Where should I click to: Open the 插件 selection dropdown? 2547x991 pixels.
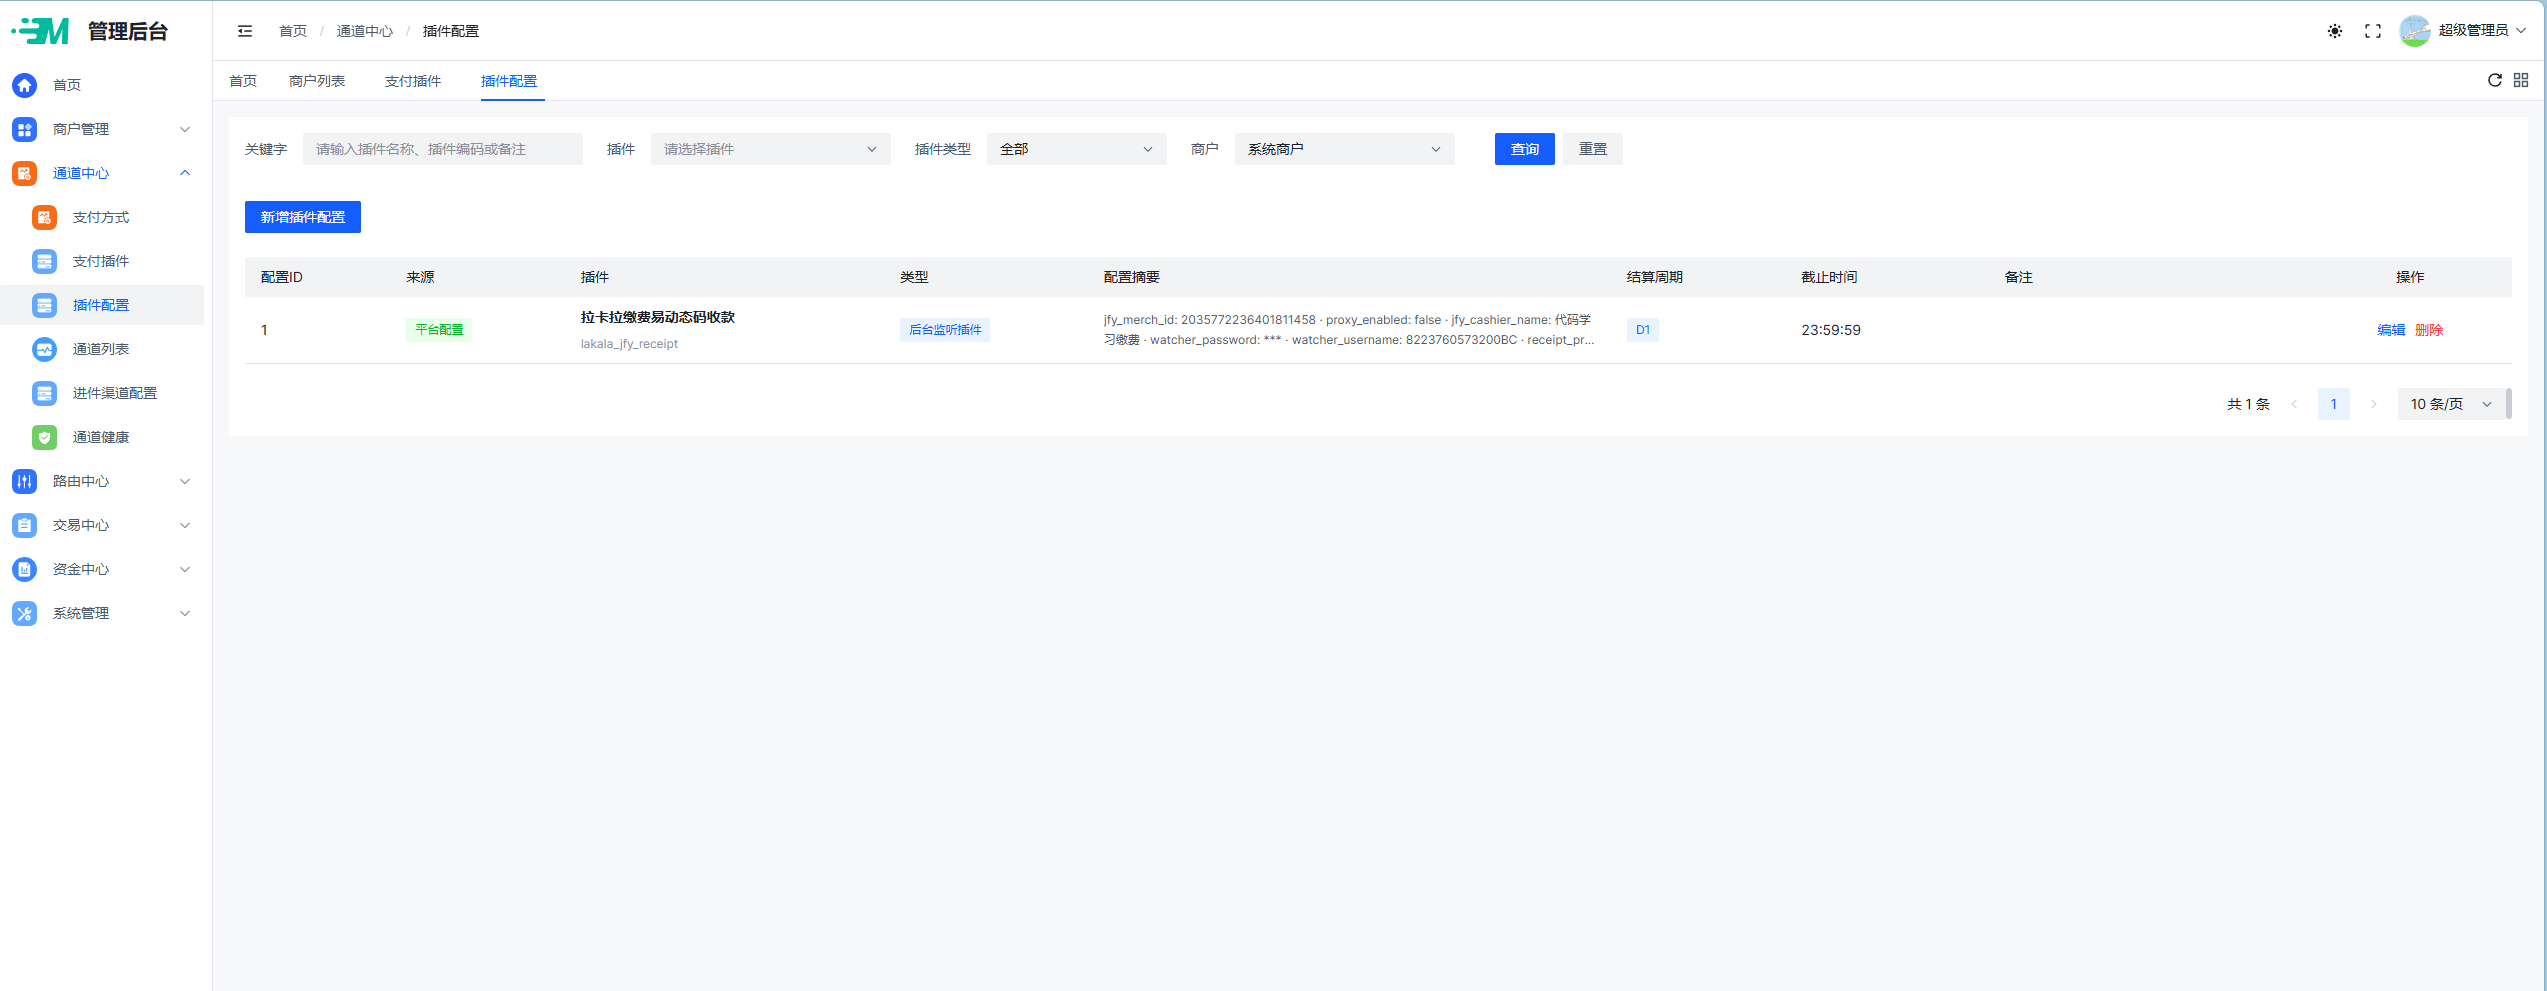click(x=770, y=149)
